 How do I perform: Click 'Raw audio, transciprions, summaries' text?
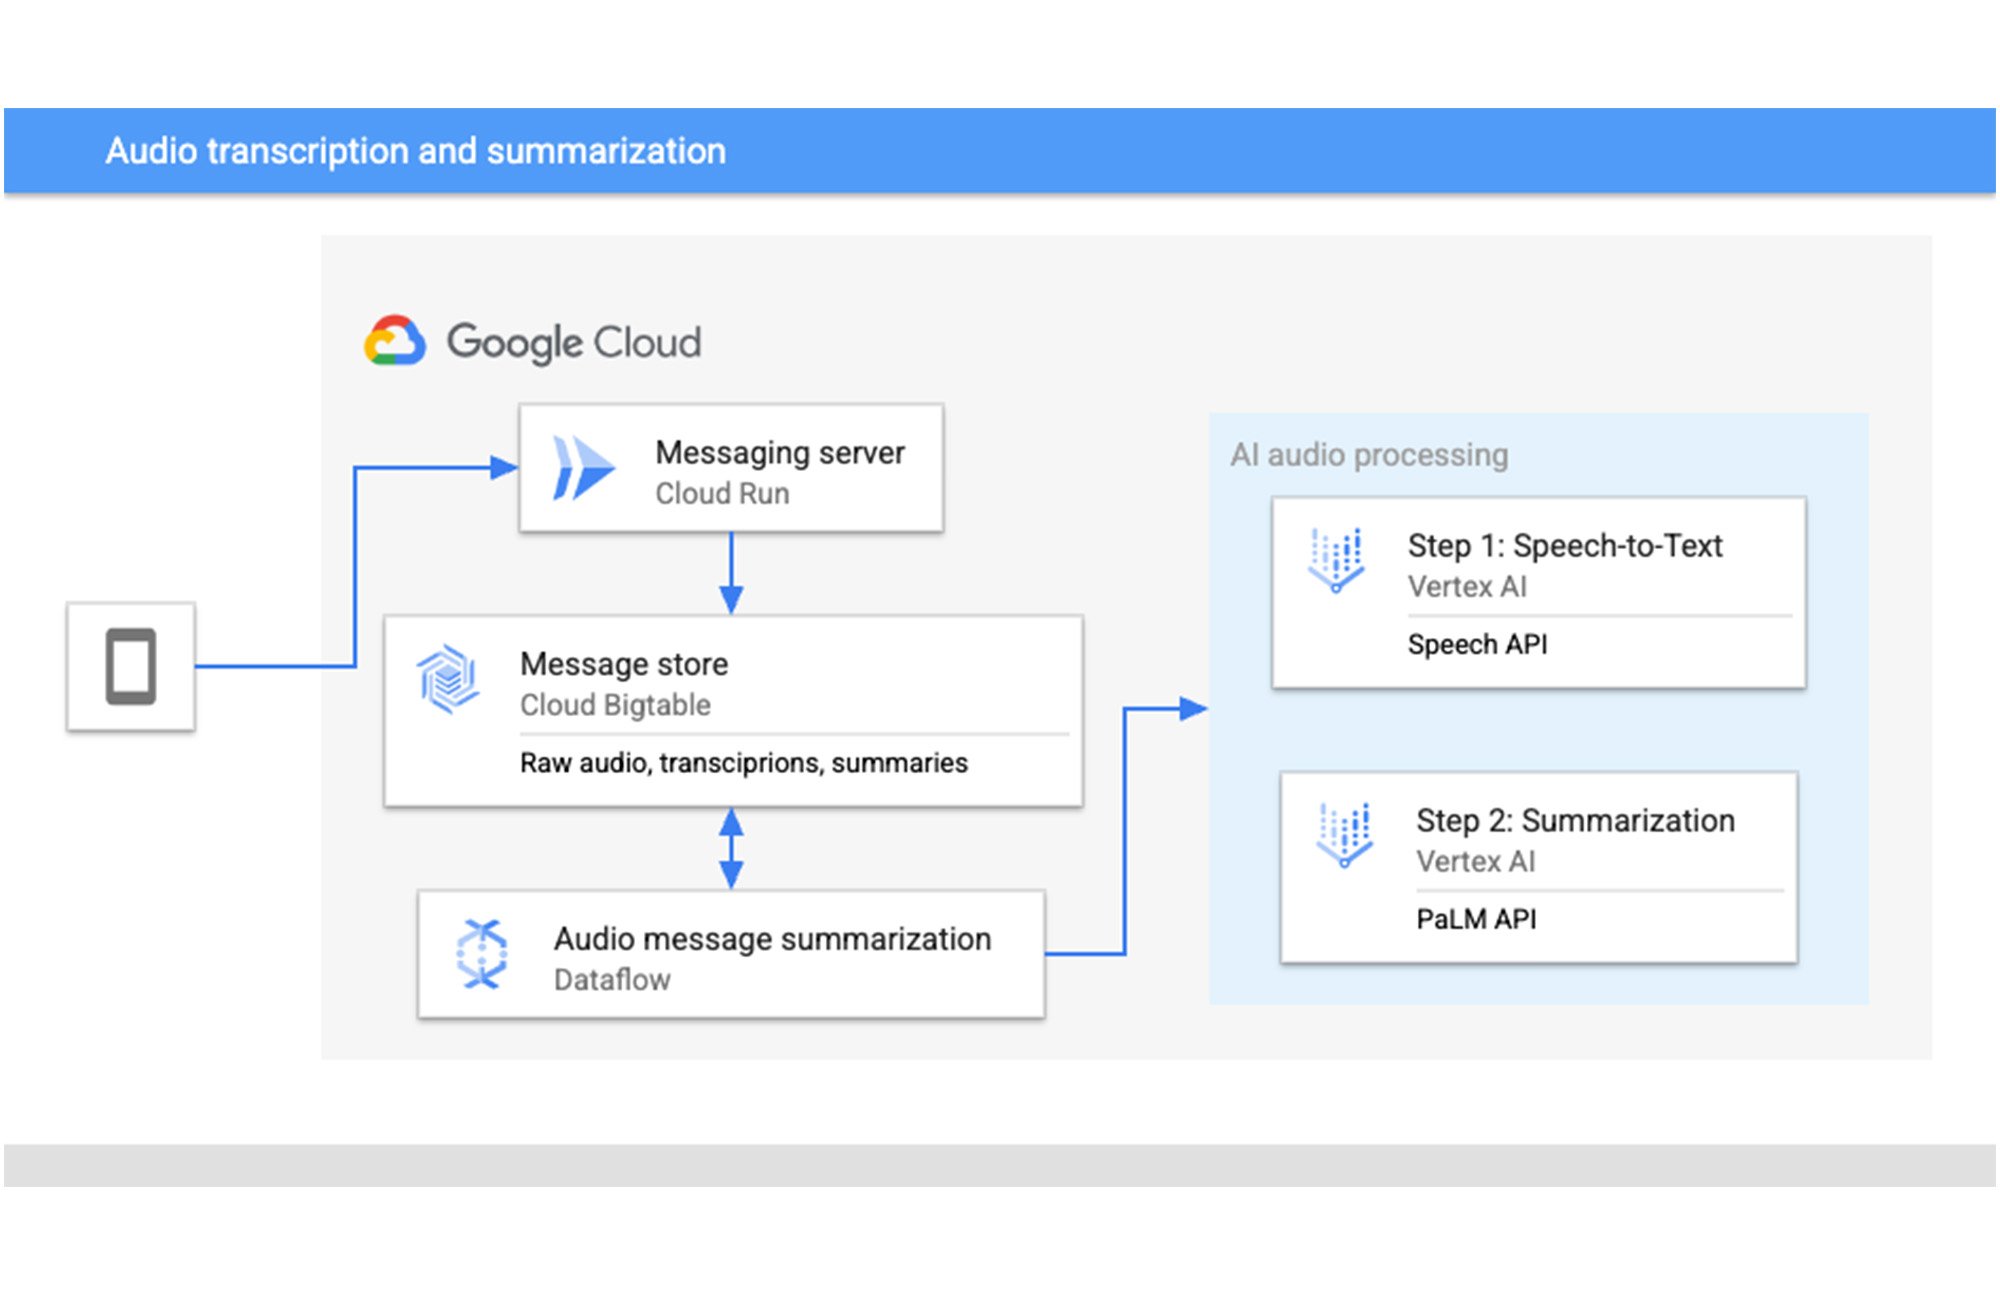[744, 763]
